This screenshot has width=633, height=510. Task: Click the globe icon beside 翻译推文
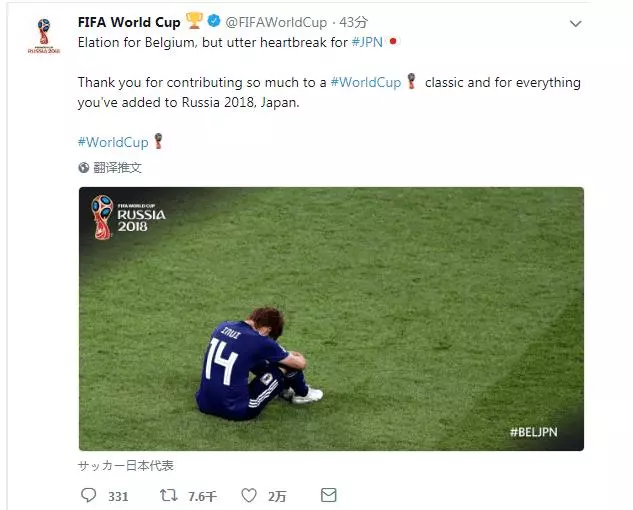point(84,168)
